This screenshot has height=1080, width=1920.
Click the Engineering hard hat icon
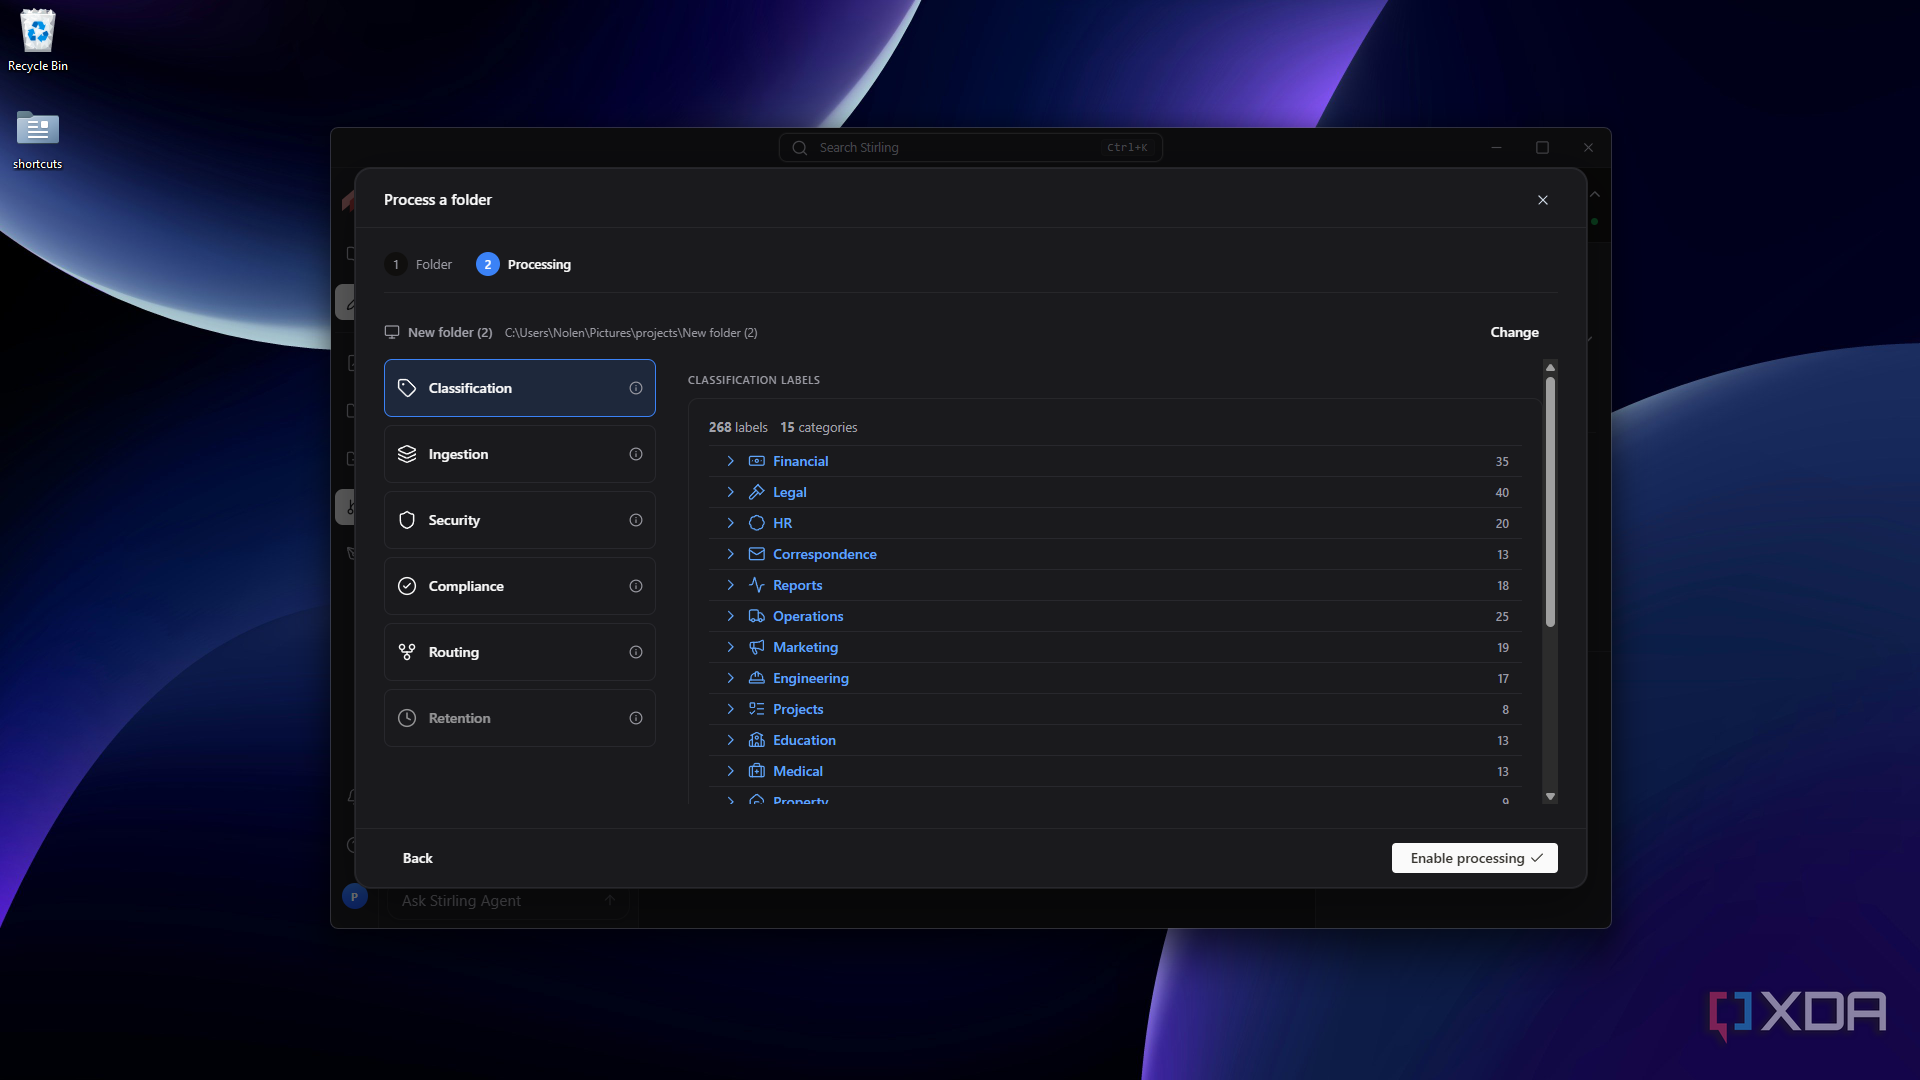[757, 678]
